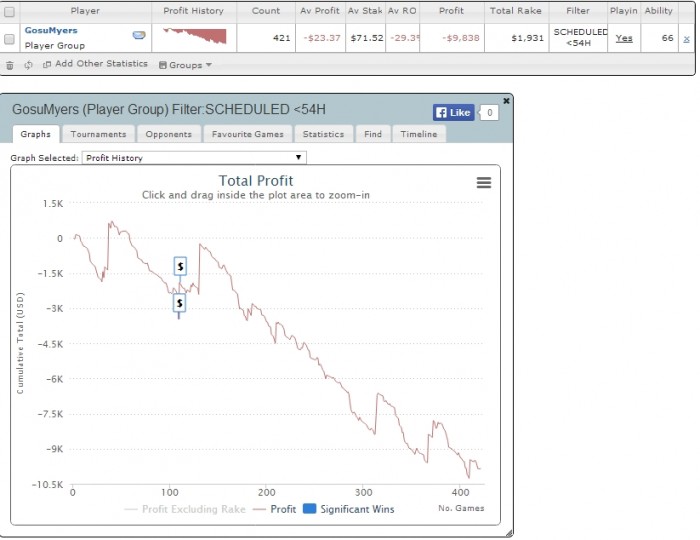
Task: Click Add Other Statistics
Action: 101,64
